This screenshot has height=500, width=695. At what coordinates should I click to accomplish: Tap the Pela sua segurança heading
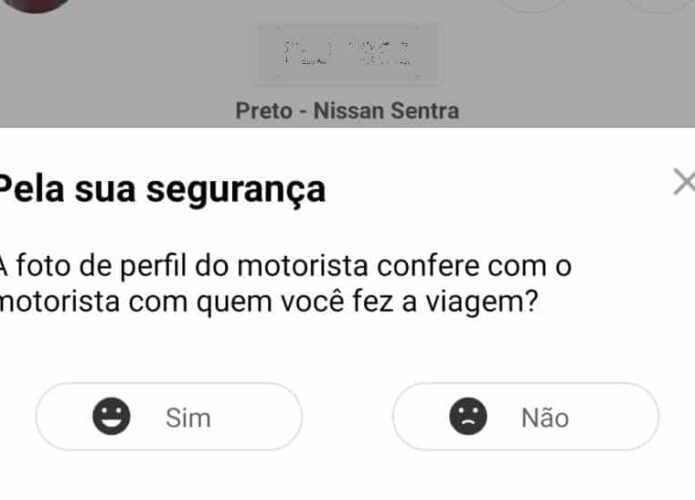pos(162,190)
